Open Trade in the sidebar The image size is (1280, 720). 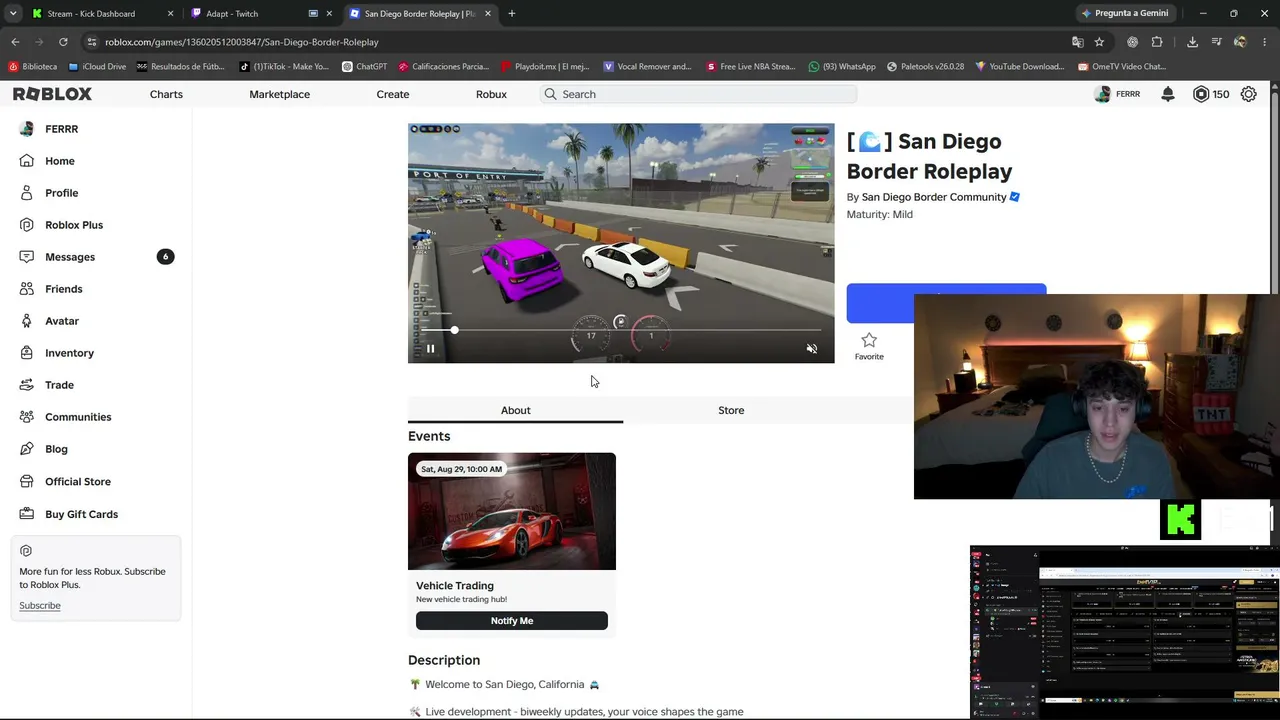coord(59,385)
